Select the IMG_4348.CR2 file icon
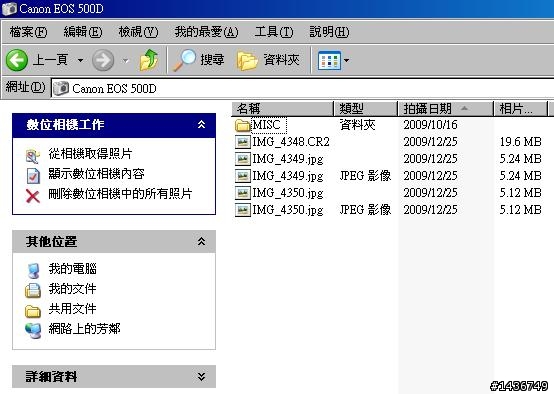 (243, 142)
